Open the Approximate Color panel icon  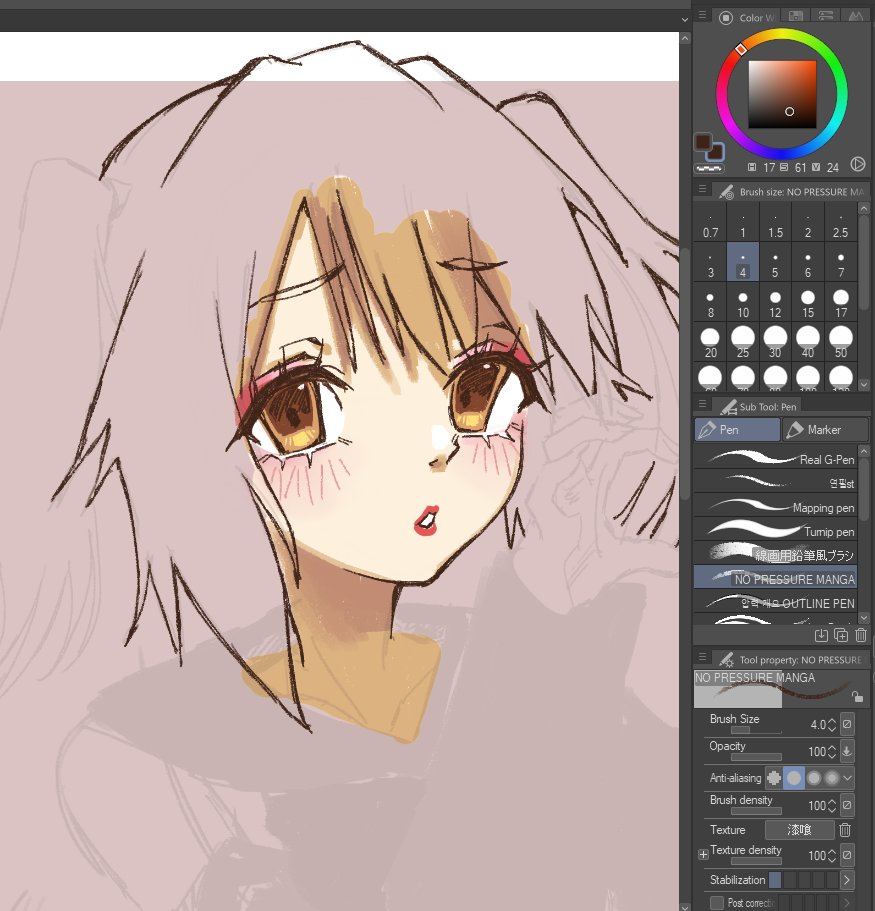pyautogui.click(x=855, y=16)
